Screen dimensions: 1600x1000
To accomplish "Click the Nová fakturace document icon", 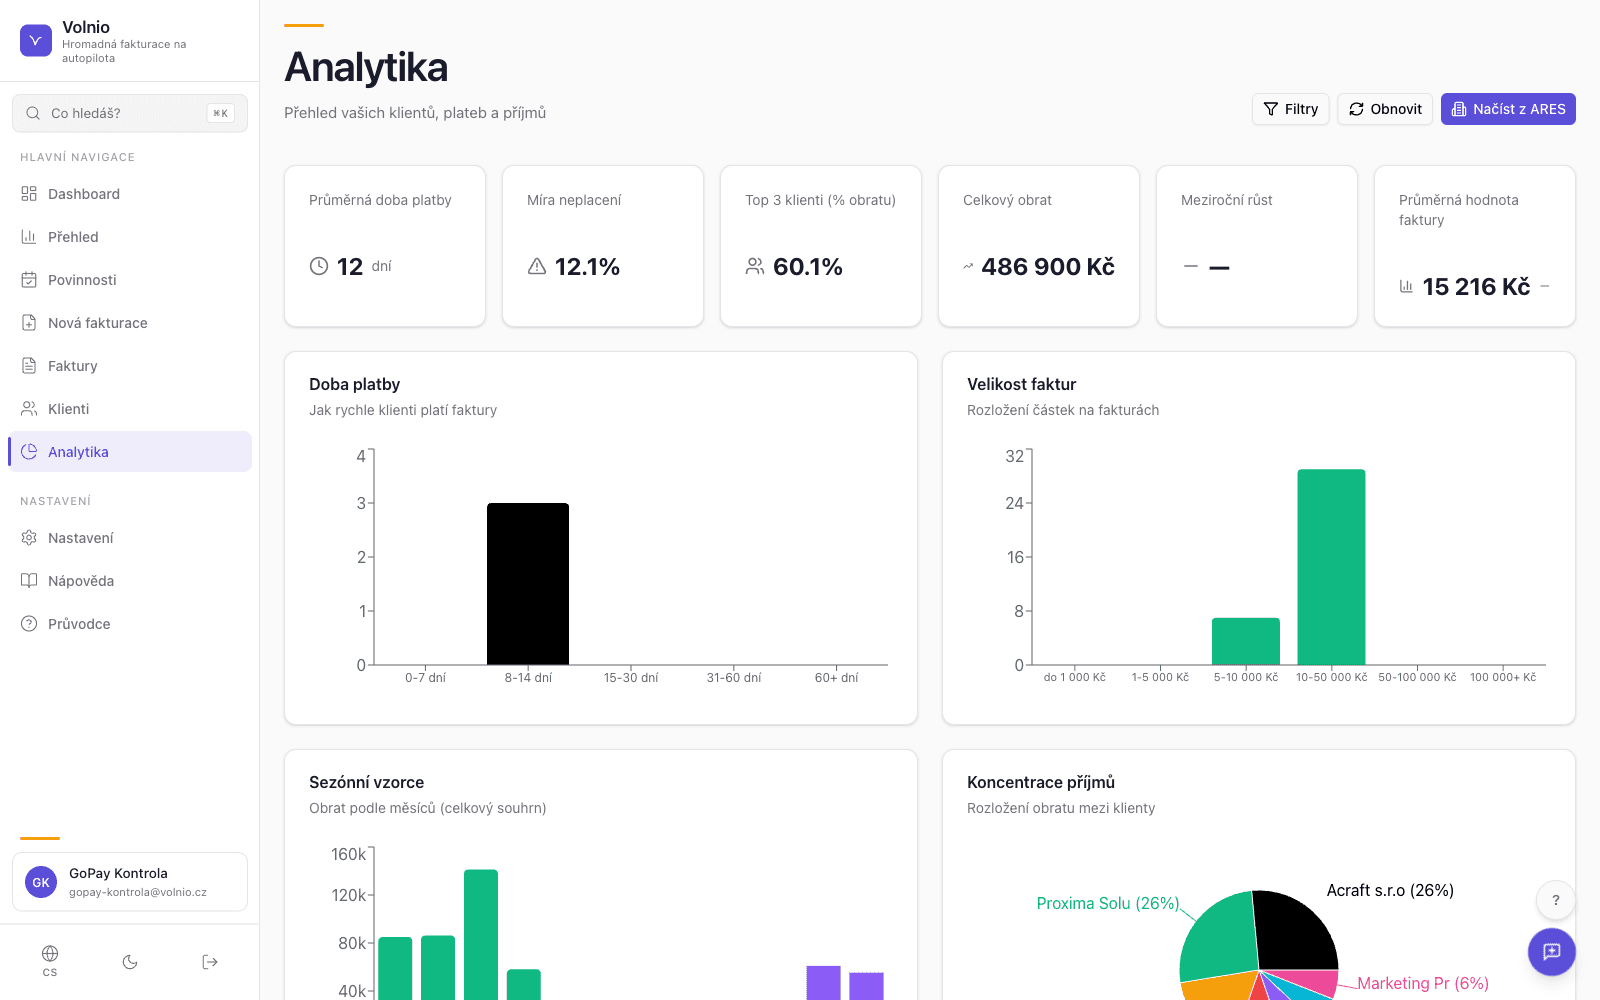I will coord(29,323).
